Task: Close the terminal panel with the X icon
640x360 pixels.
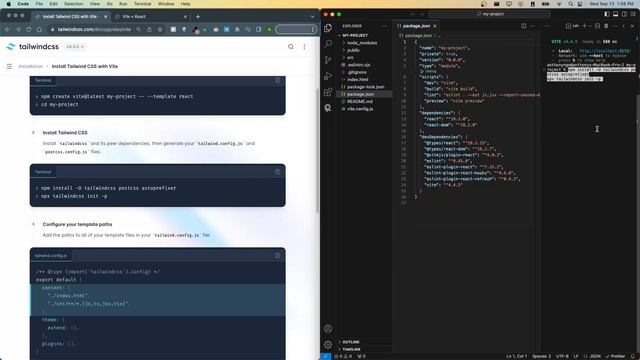Action: click(x=632, y=26)
